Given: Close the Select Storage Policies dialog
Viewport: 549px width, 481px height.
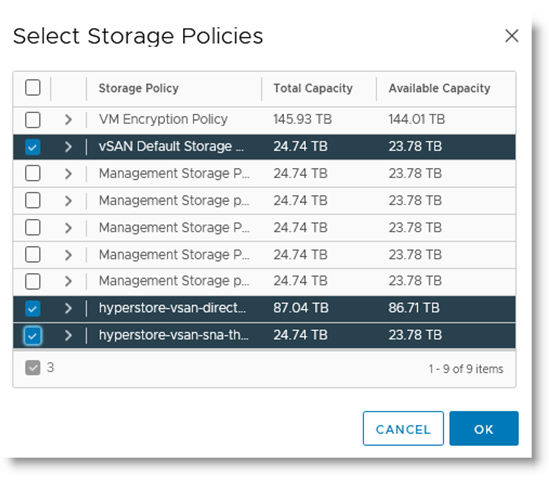Looking at the screenshot, I should pos(512,36).
